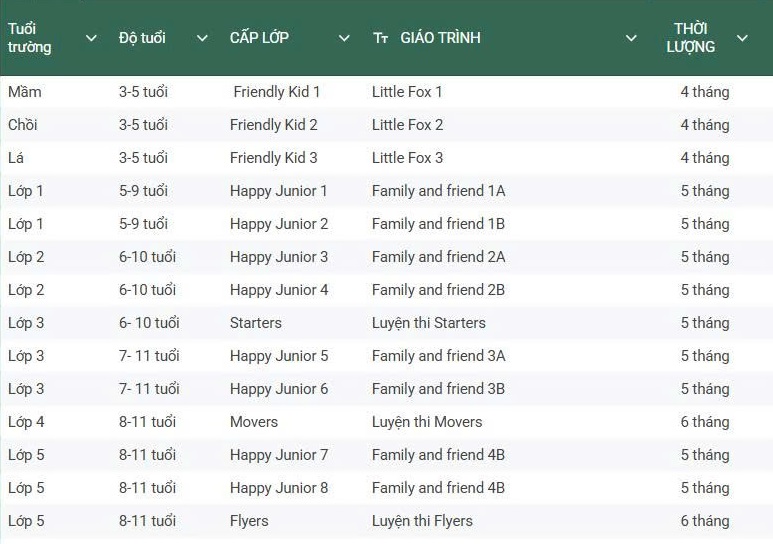Select the 'Happy Junior 6' cell
The width and height of the screenshot is (773, 544).
(279, 389)
